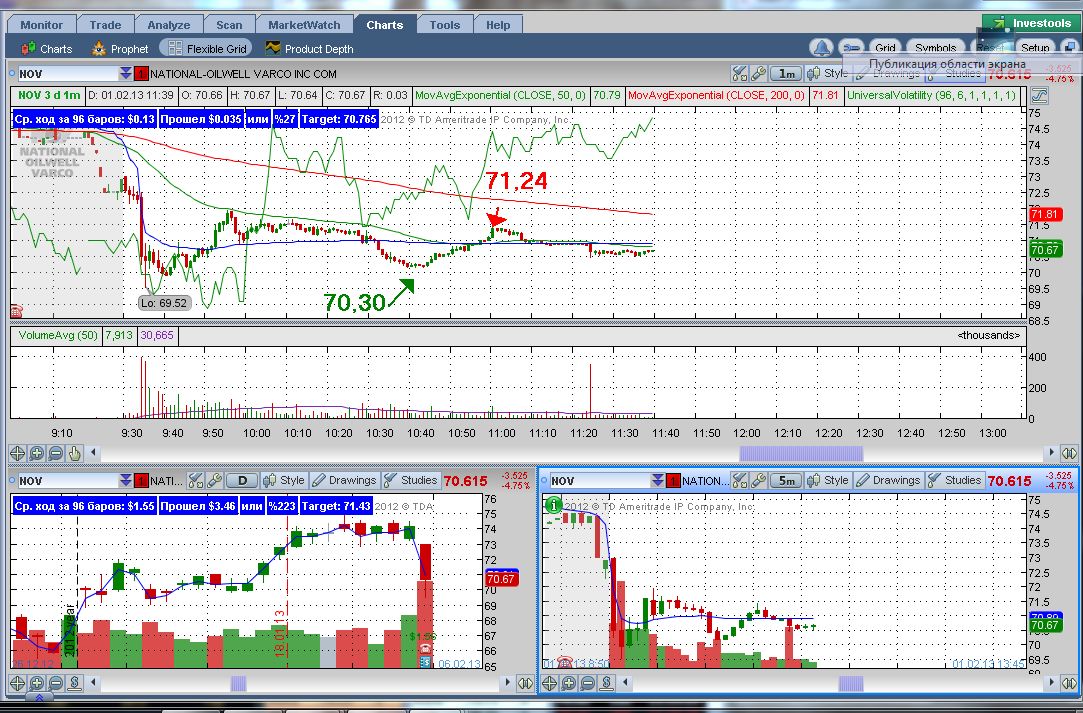This screenshot has width=1083, height=713.
Task: Open the quick studies flask icon in main chart
Action: [x=739, y=73]
